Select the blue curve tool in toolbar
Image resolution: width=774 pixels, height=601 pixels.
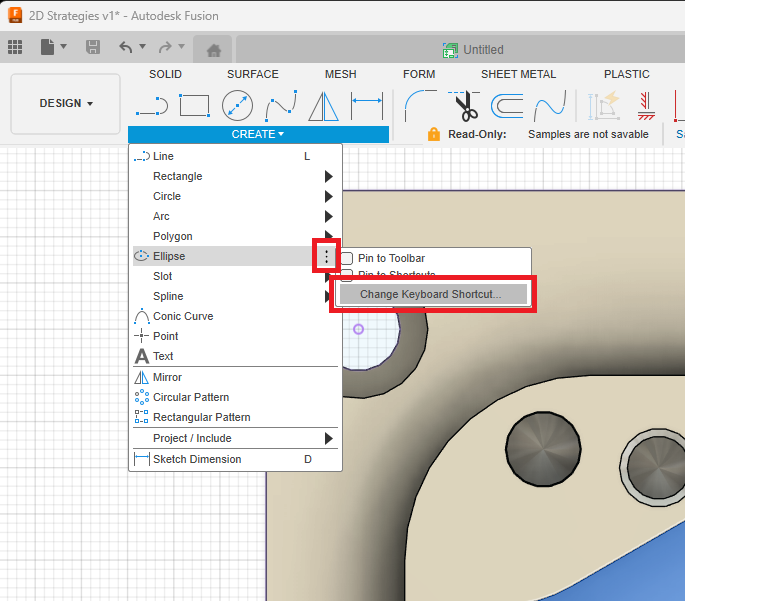click(550, 106)
